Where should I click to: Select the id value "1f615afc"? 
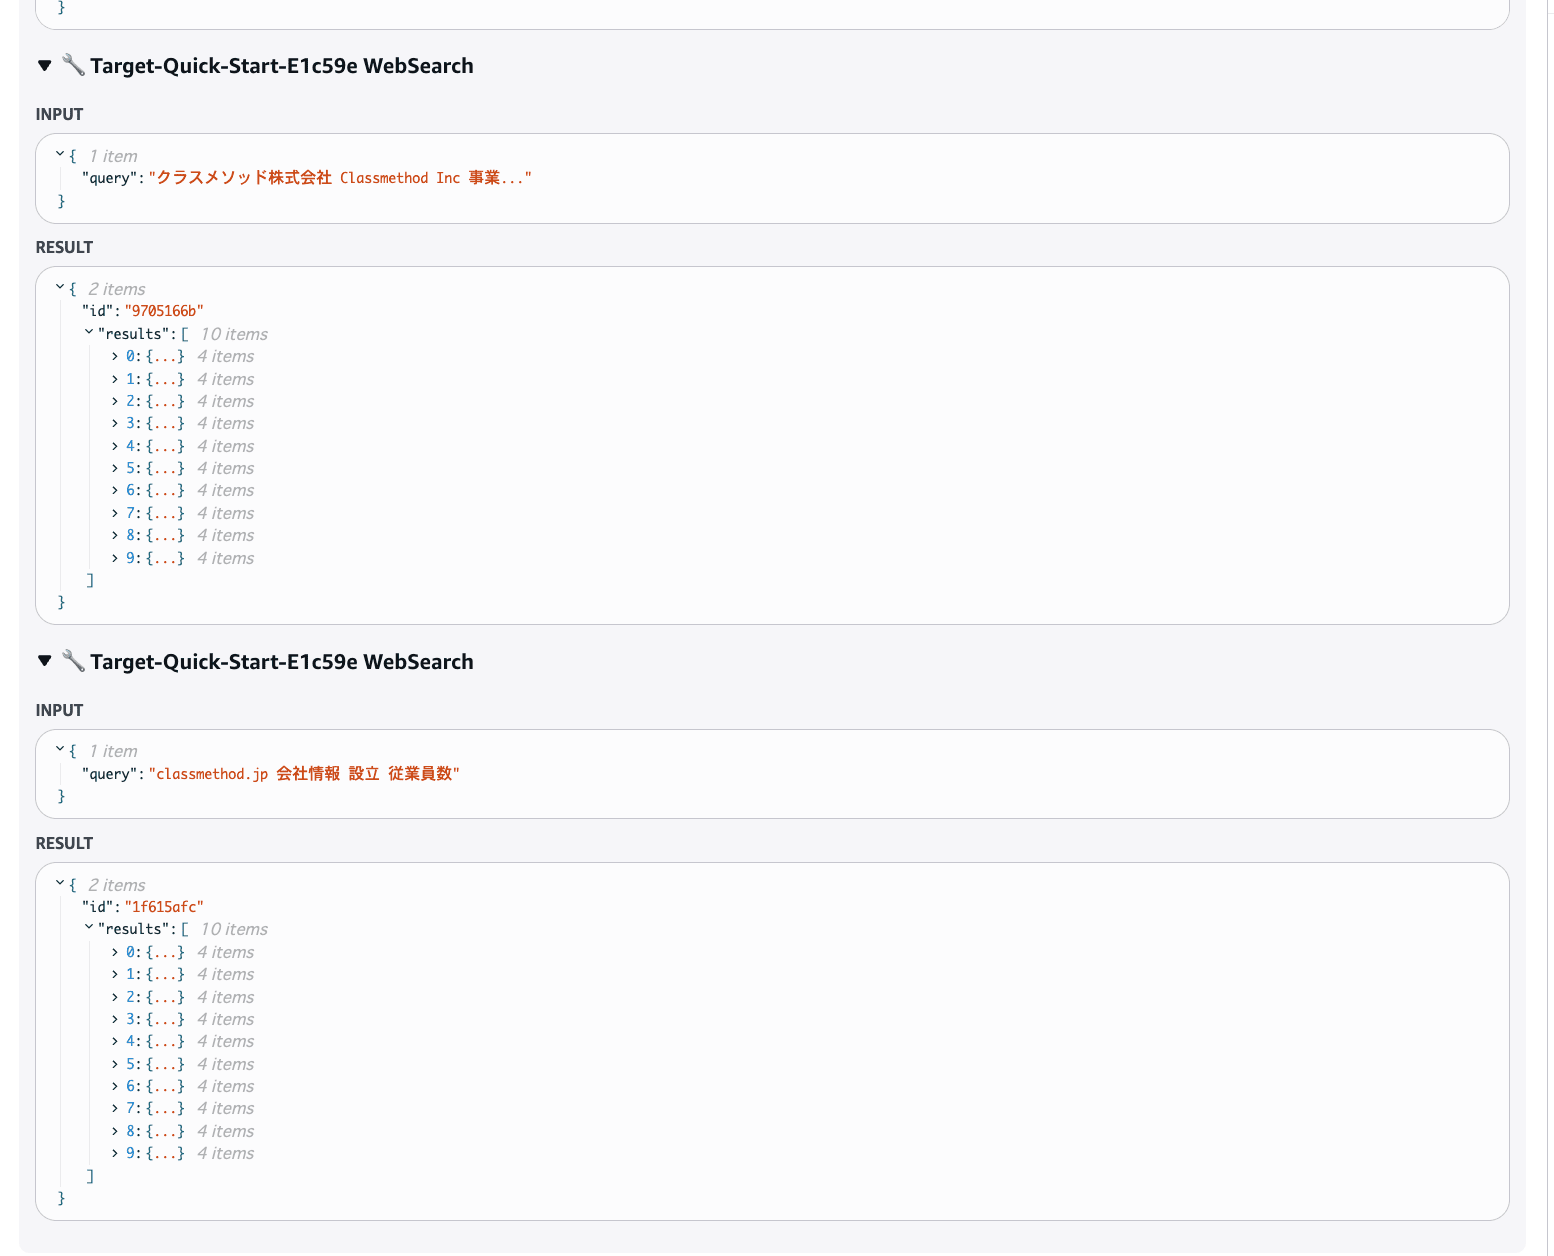[x=164, y=907]
